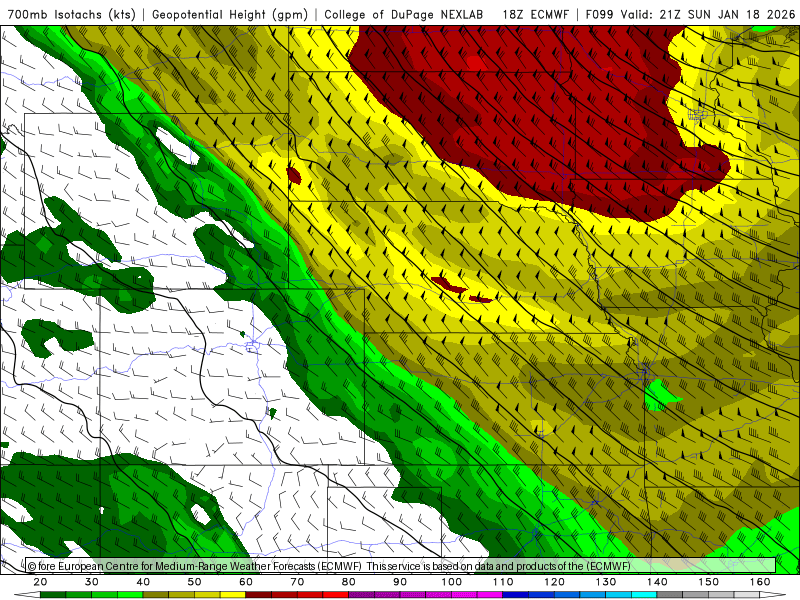The height and width of the screenshot is (600, 800).
Task: Click the legend value "50"
Action: (194, 582)
